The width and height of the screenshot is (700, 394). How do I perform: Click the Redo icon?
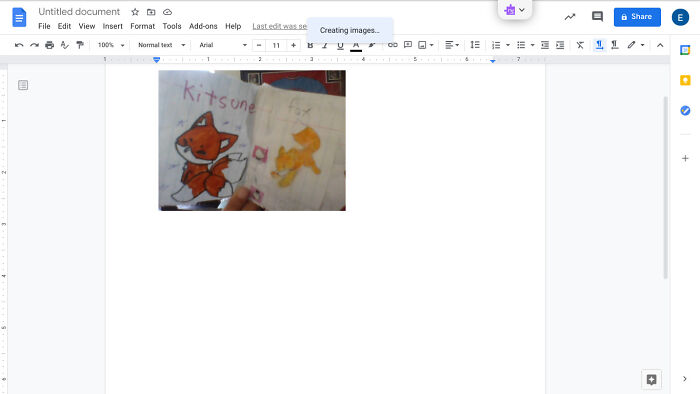[x=34, y=45]
